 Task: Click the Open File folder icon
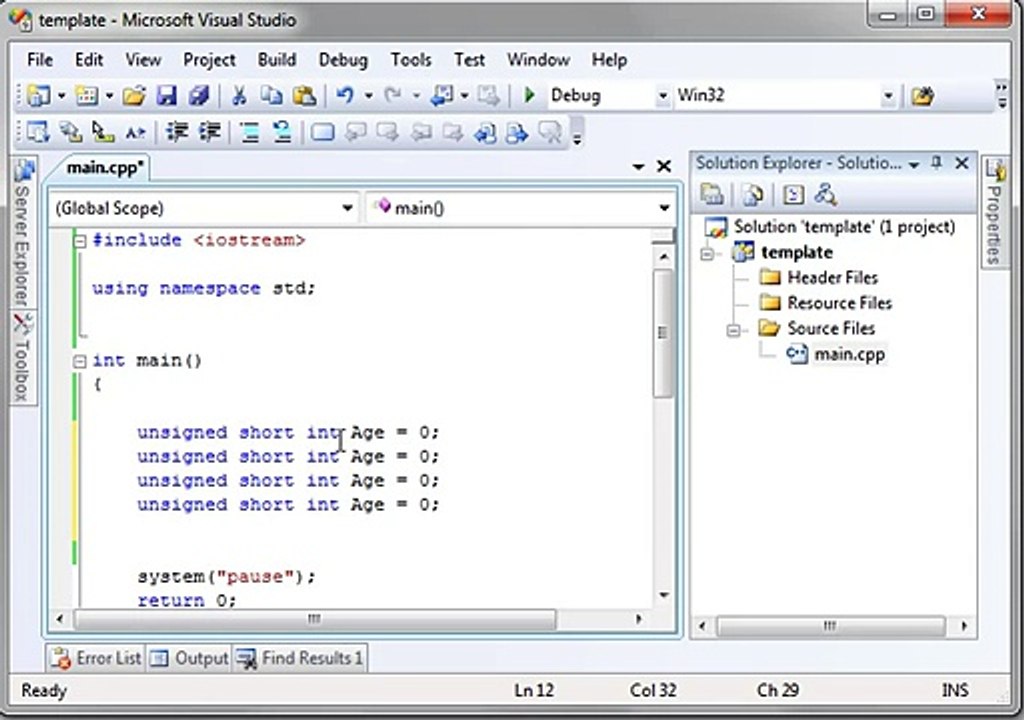[x=134, y=96]
